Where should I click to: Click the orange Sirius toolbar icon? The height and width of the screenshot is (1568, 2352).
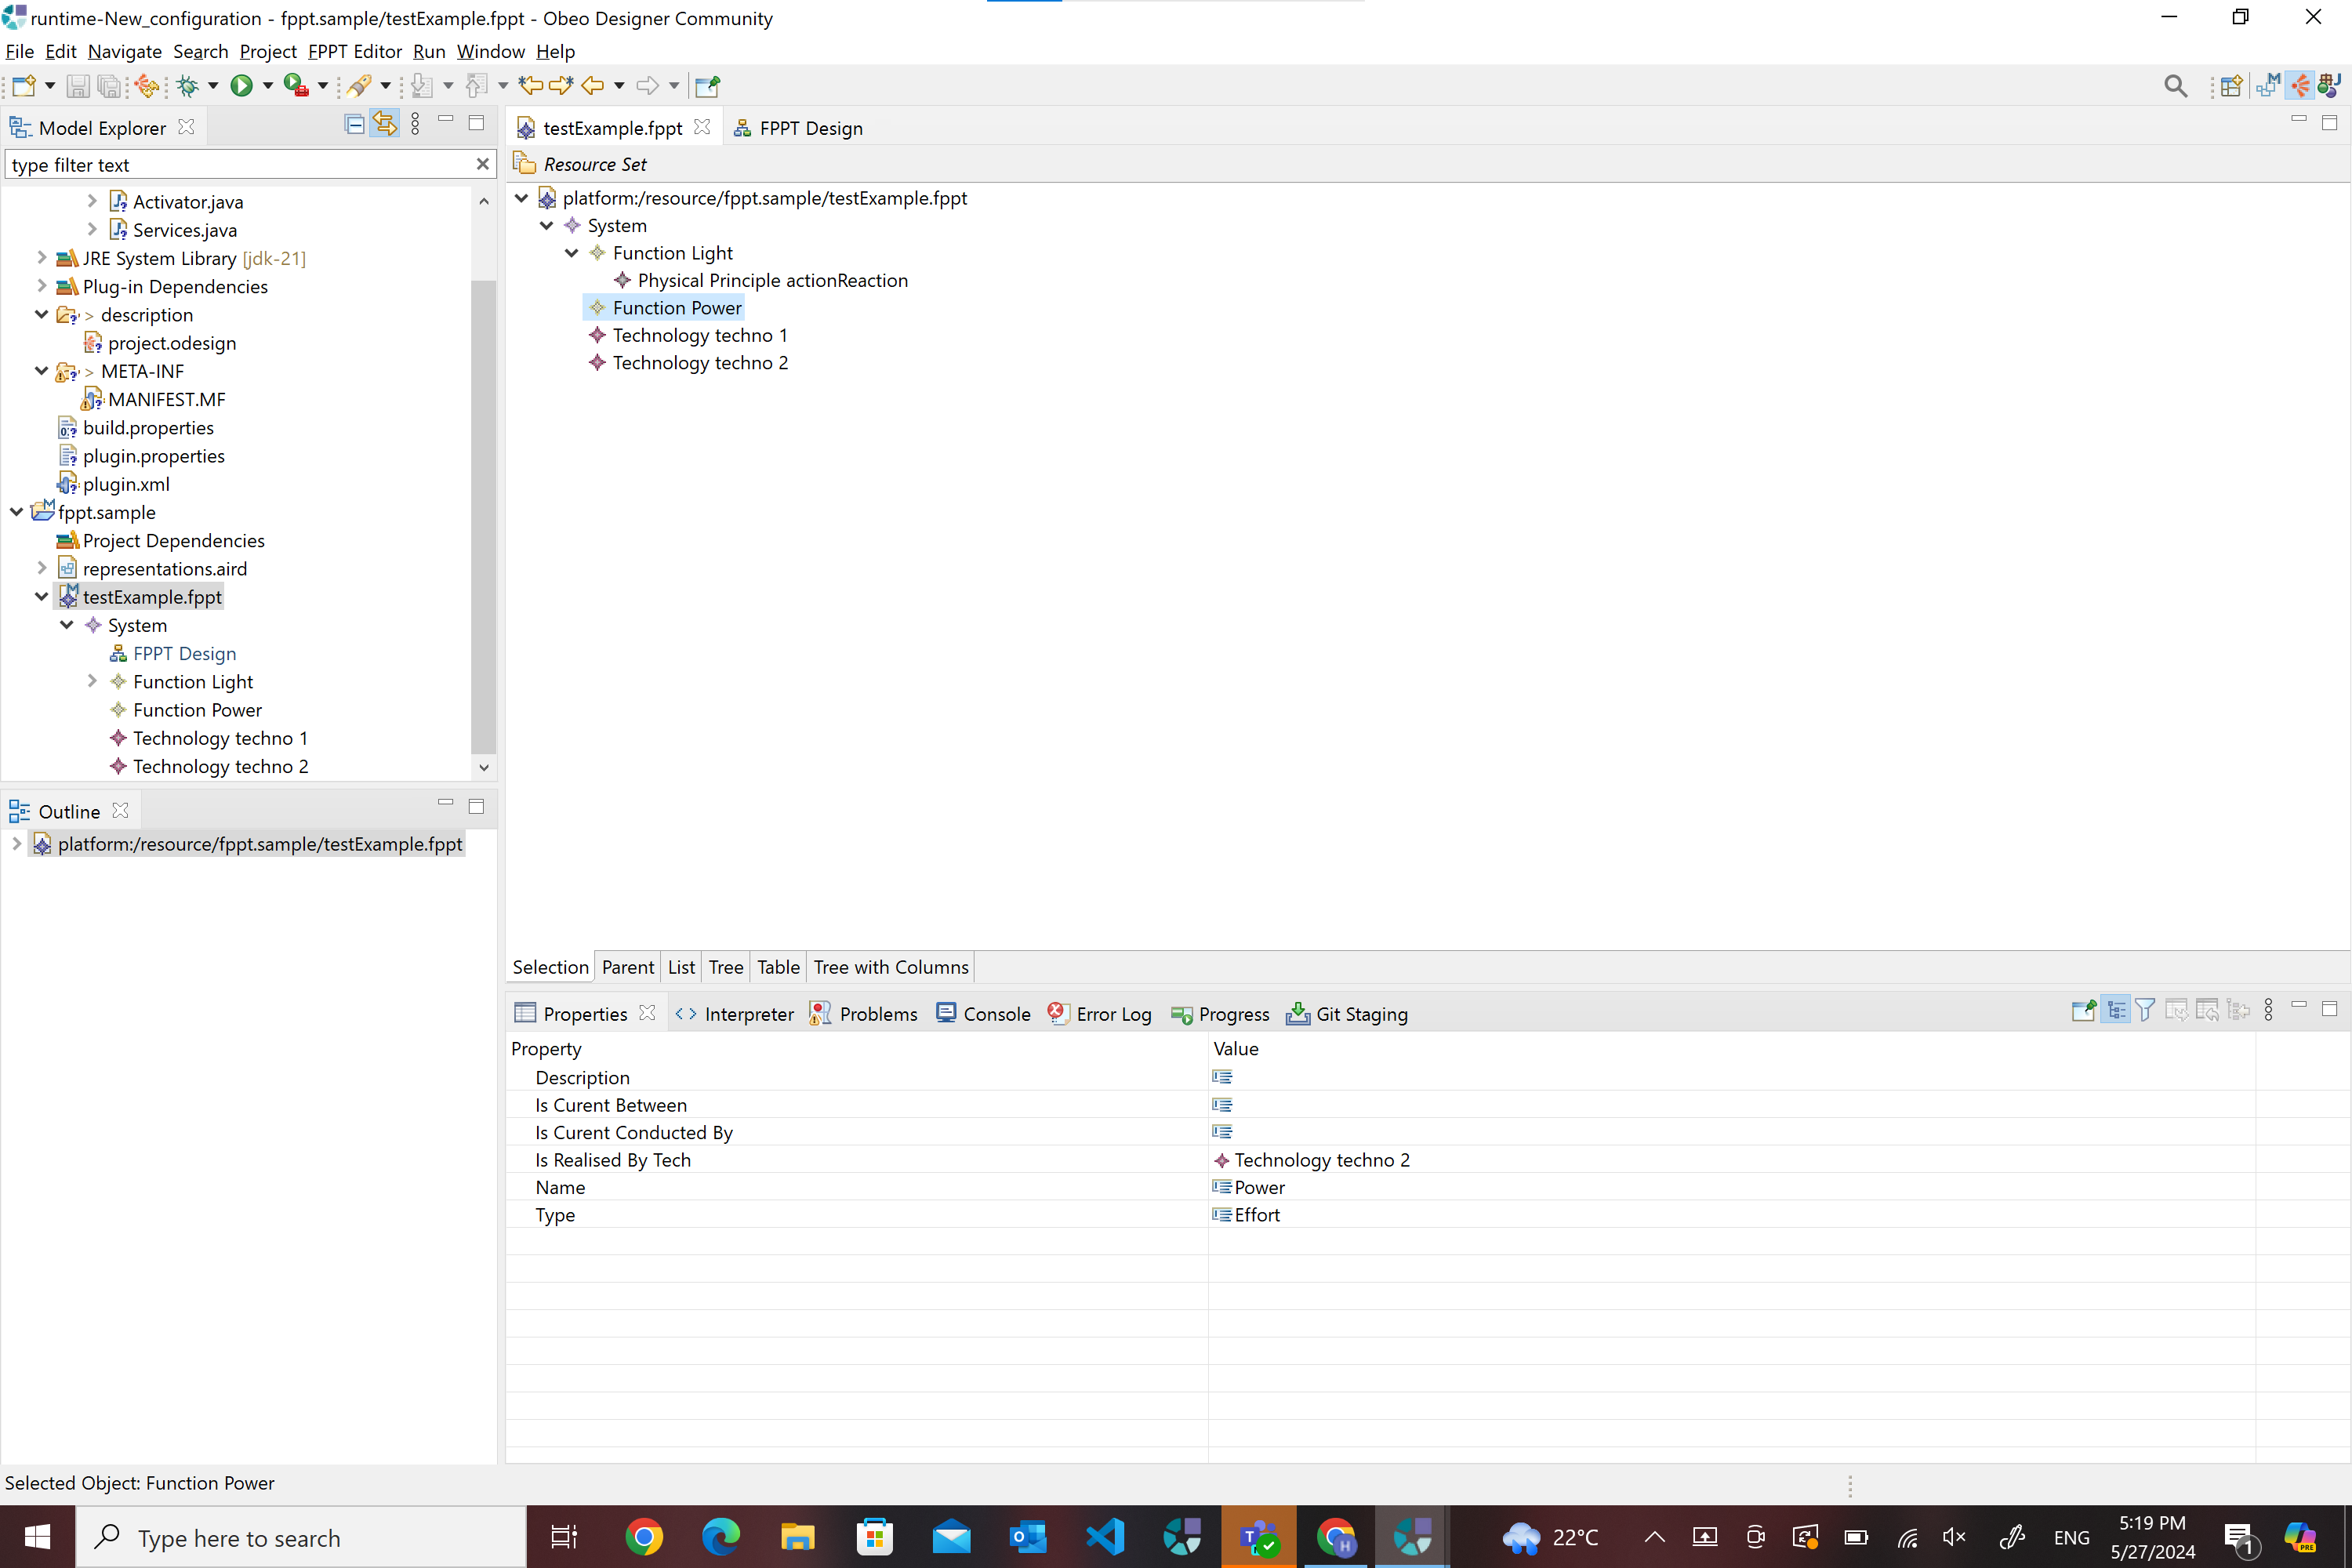148,86
